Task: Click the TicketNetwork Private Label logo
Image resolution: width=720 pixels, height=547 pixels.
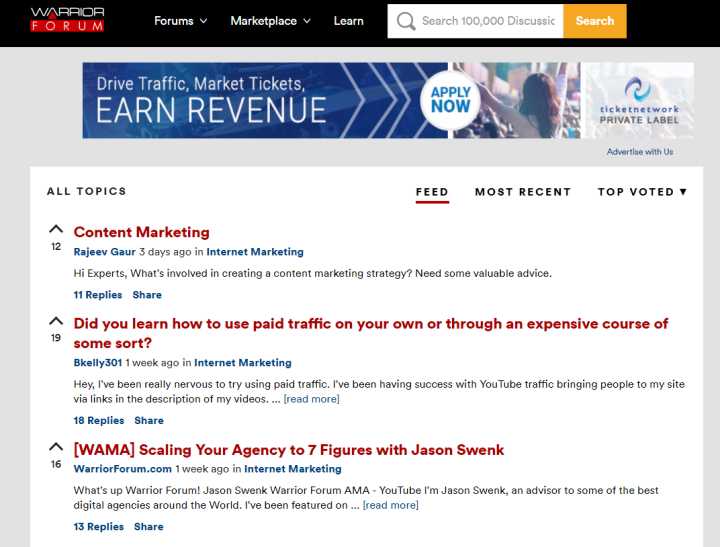Action: pos(638,101)
